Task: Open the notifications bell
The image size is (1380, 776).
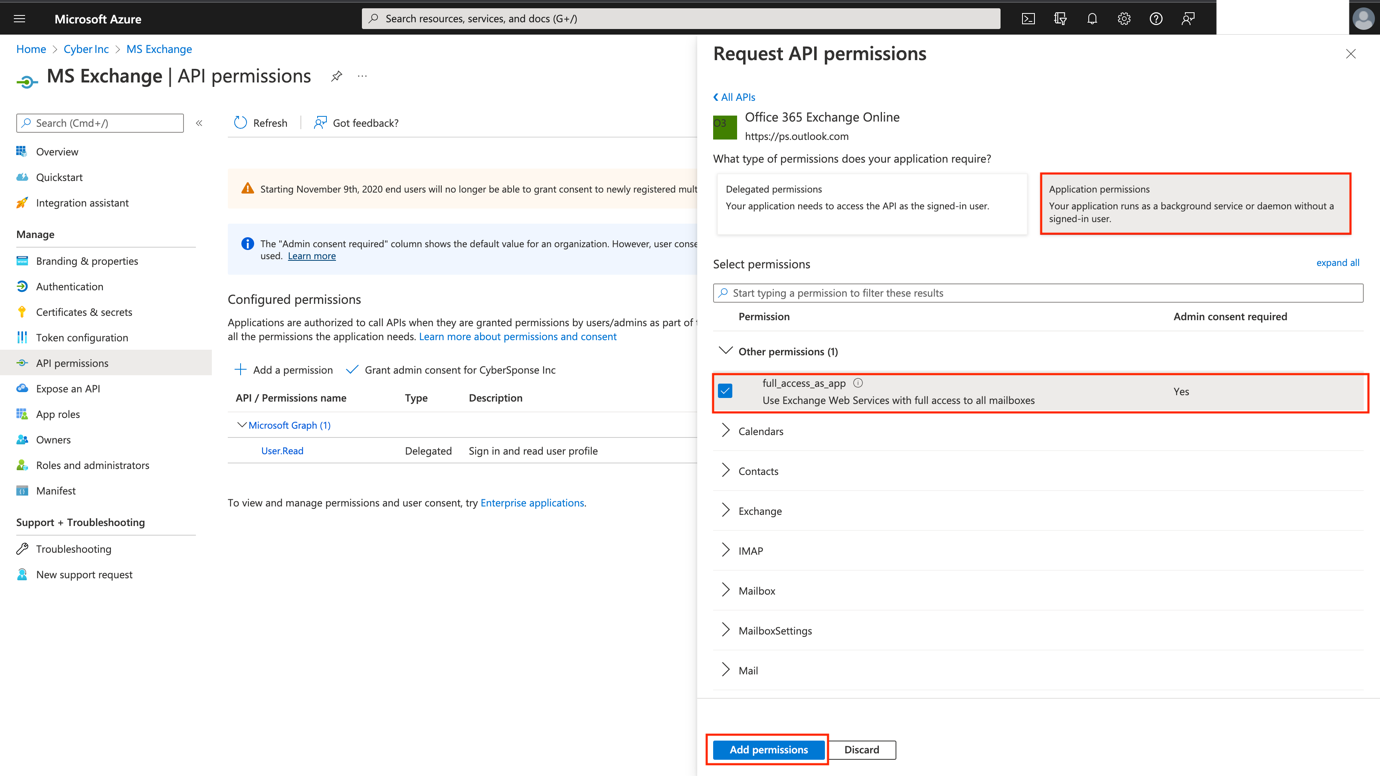Action: point(1092,19)
